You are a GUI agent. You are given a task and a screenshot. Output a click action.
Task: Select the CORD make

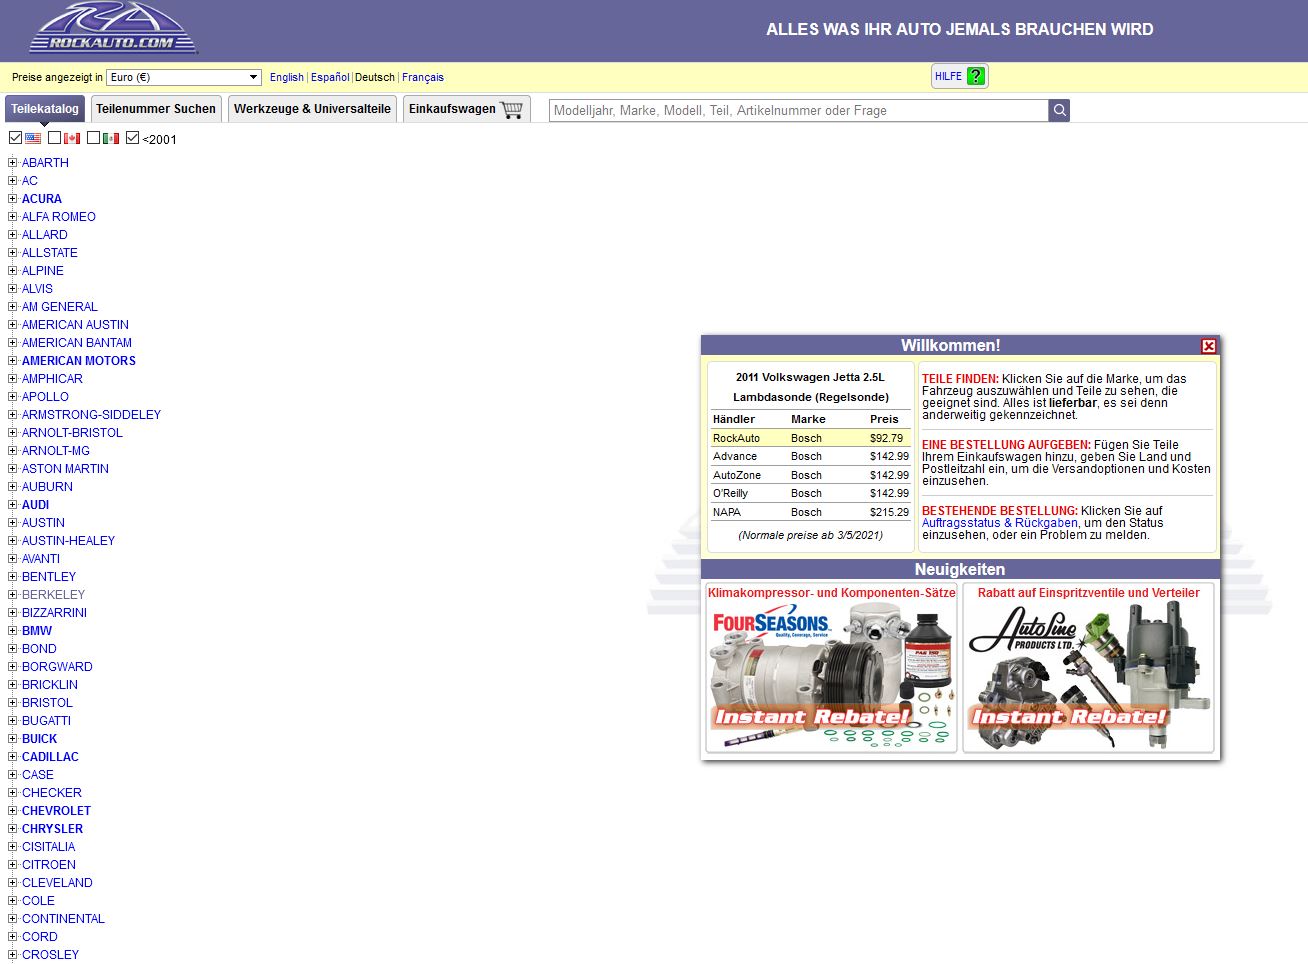pos(40,937)
